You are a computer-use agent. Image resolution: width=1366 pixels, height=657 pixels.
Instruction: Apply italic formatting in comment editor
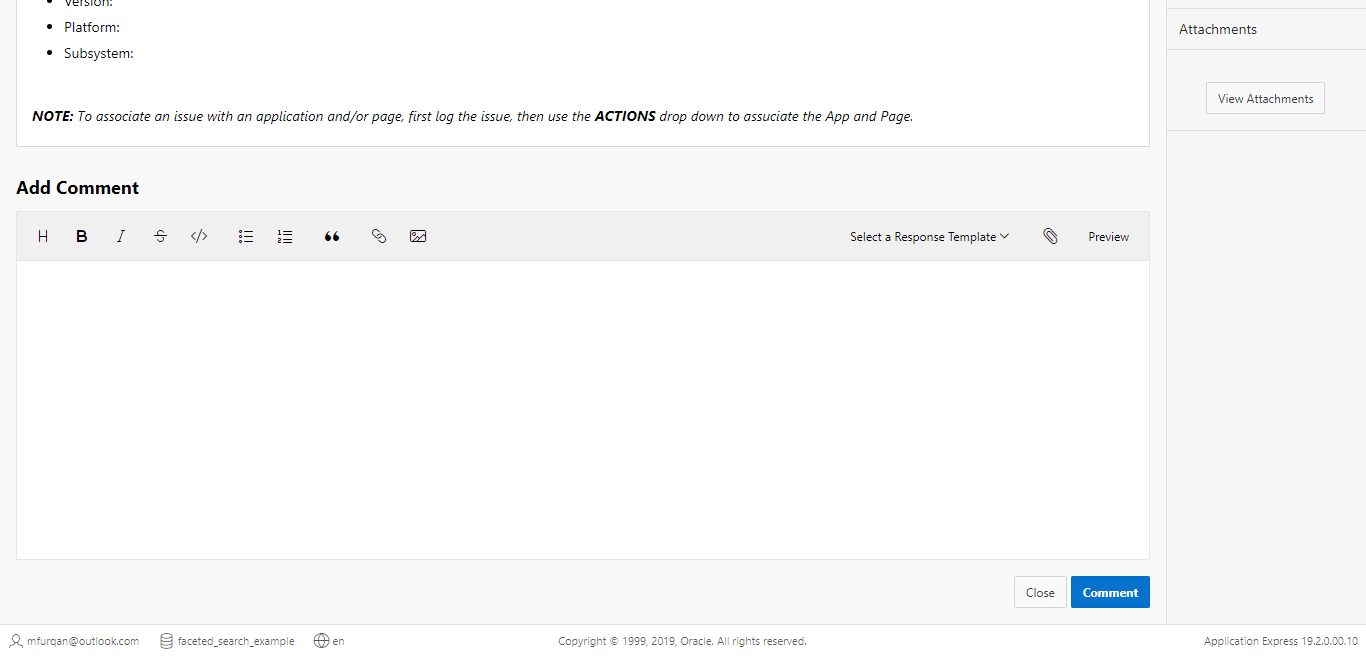tap(121, 237)
